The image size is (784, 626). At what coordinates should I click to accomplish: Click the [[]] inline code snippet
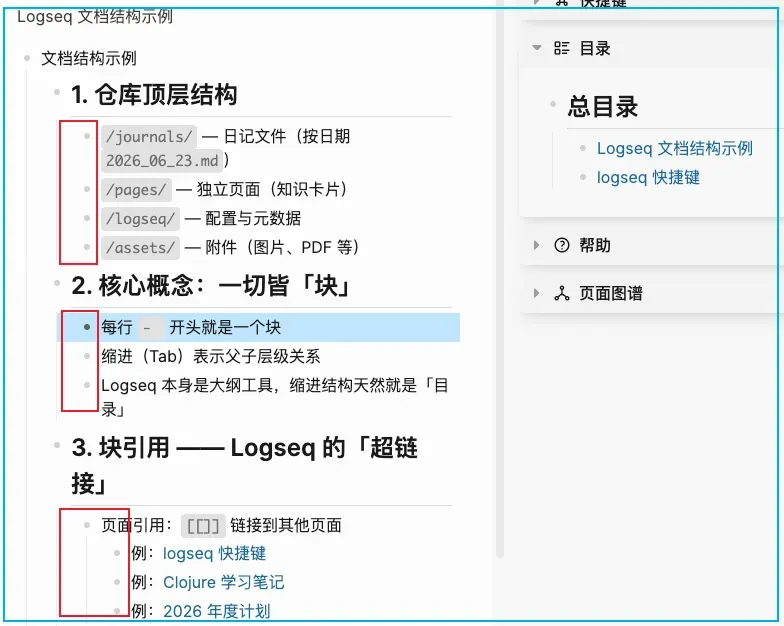point(203,526)
